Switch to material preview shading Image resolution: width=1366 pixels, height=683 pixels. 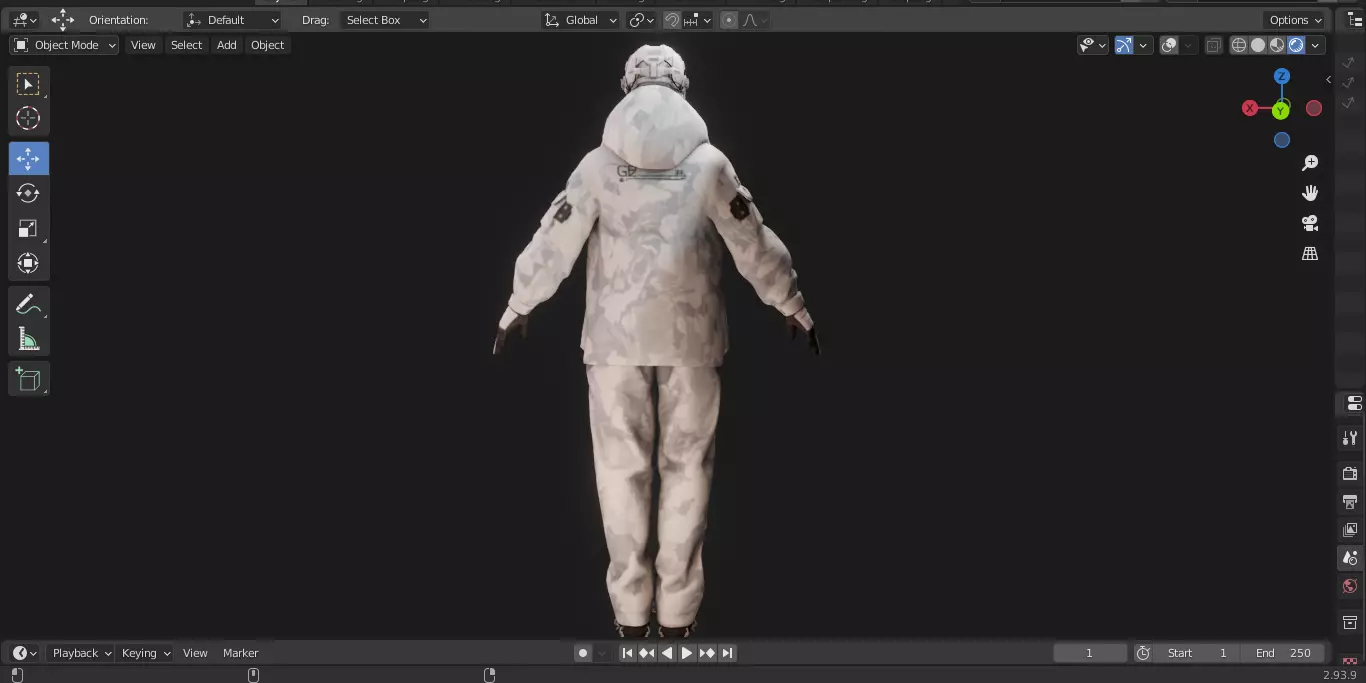click(x=1277, y=45)
